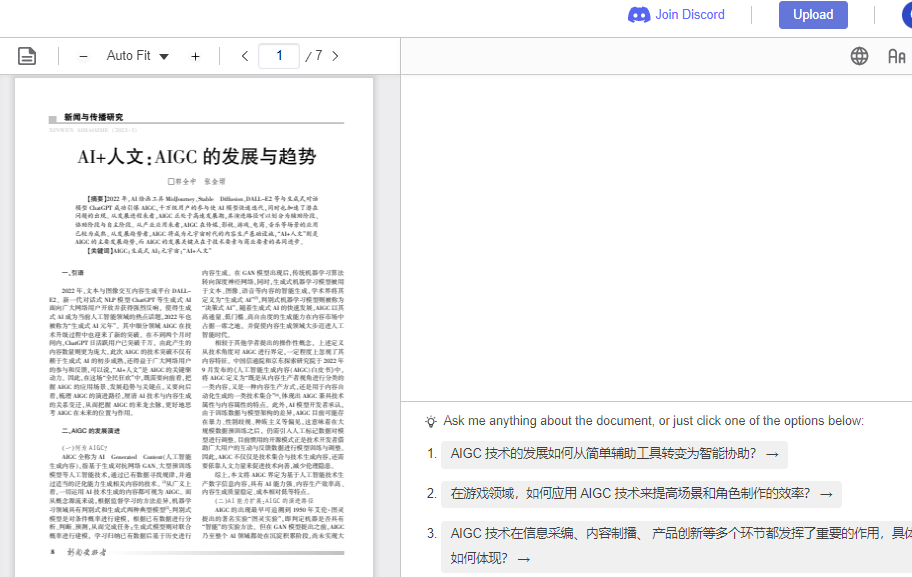
Task: Zoom out using the minus icon
Action: [84, 55]
